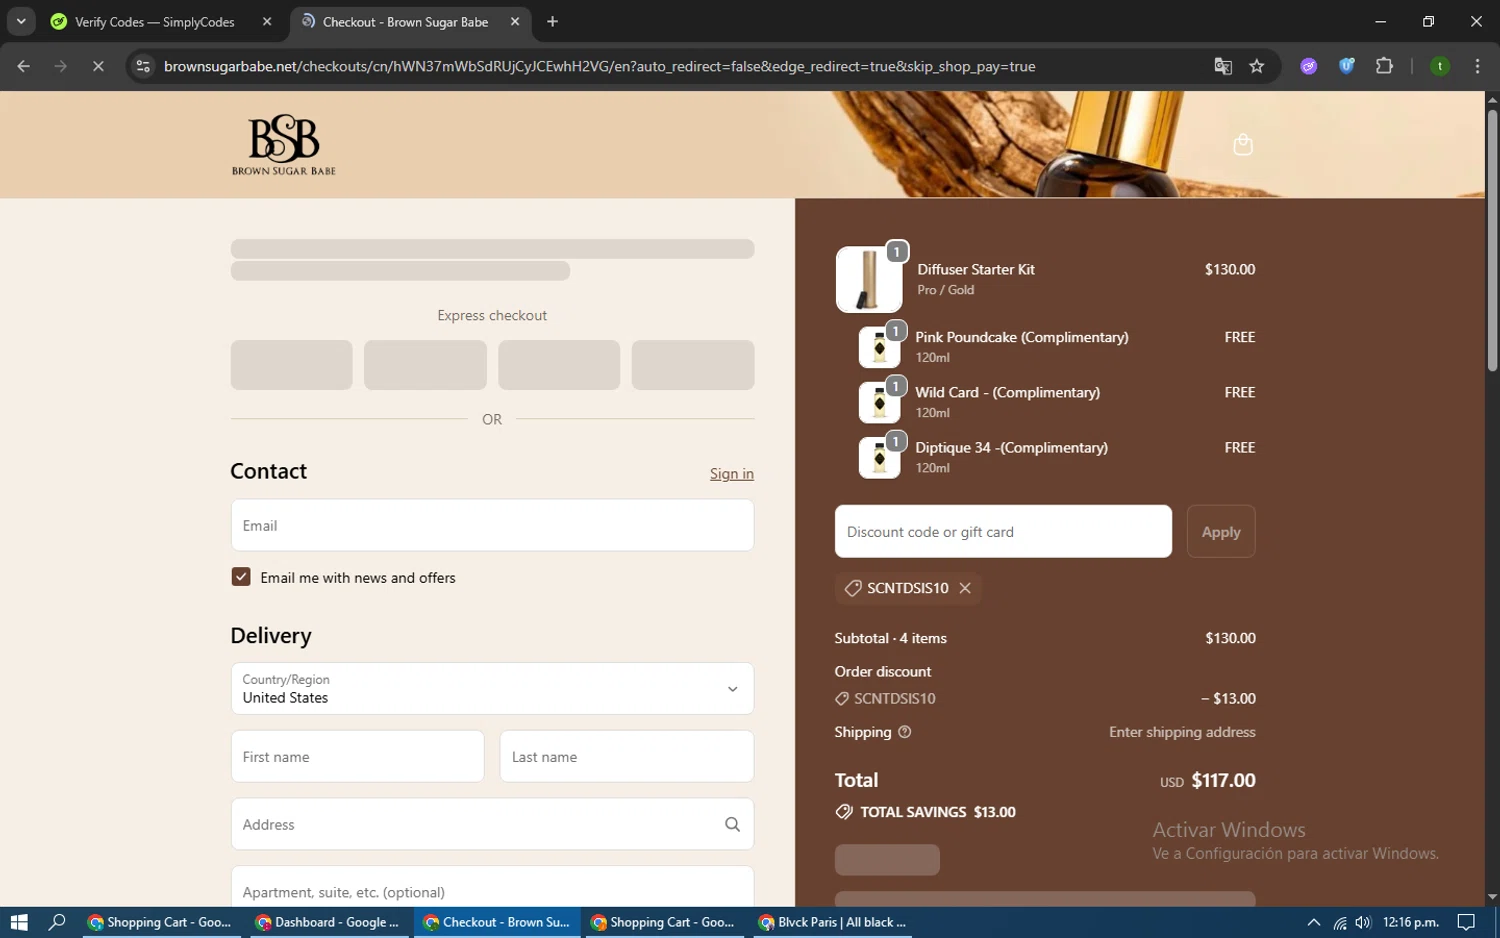Open the Chrome profile avatar
Viewport: 1500px width, 938px height.
[1440, 66]
